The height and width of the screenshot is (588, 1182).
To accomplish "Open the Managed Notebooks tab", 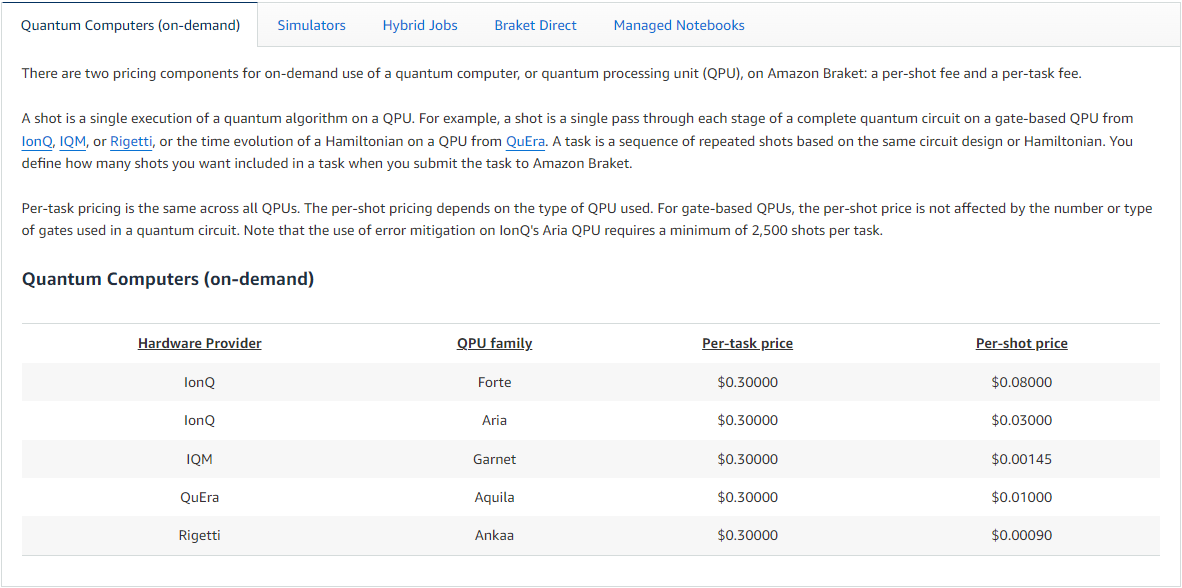I will pos(678,25).
